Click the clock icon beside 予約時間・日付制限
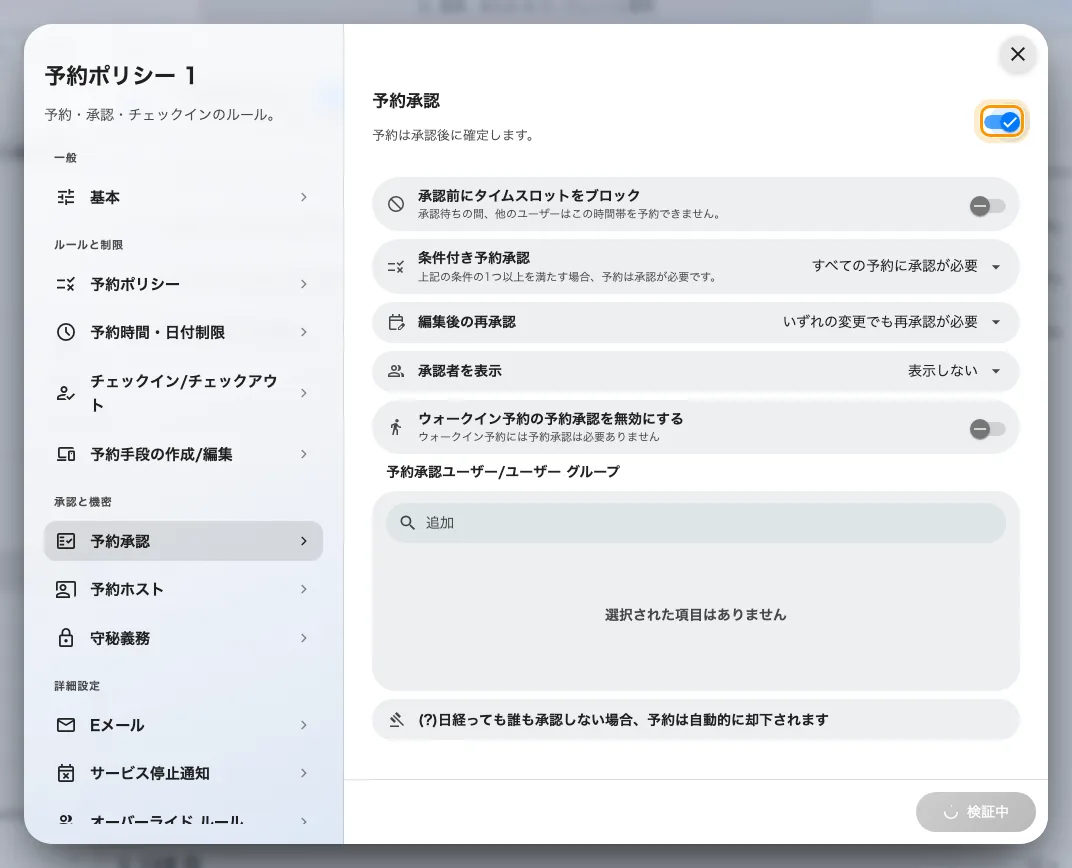This screenshot has height=868, width=1072. (x=66, y=332)
